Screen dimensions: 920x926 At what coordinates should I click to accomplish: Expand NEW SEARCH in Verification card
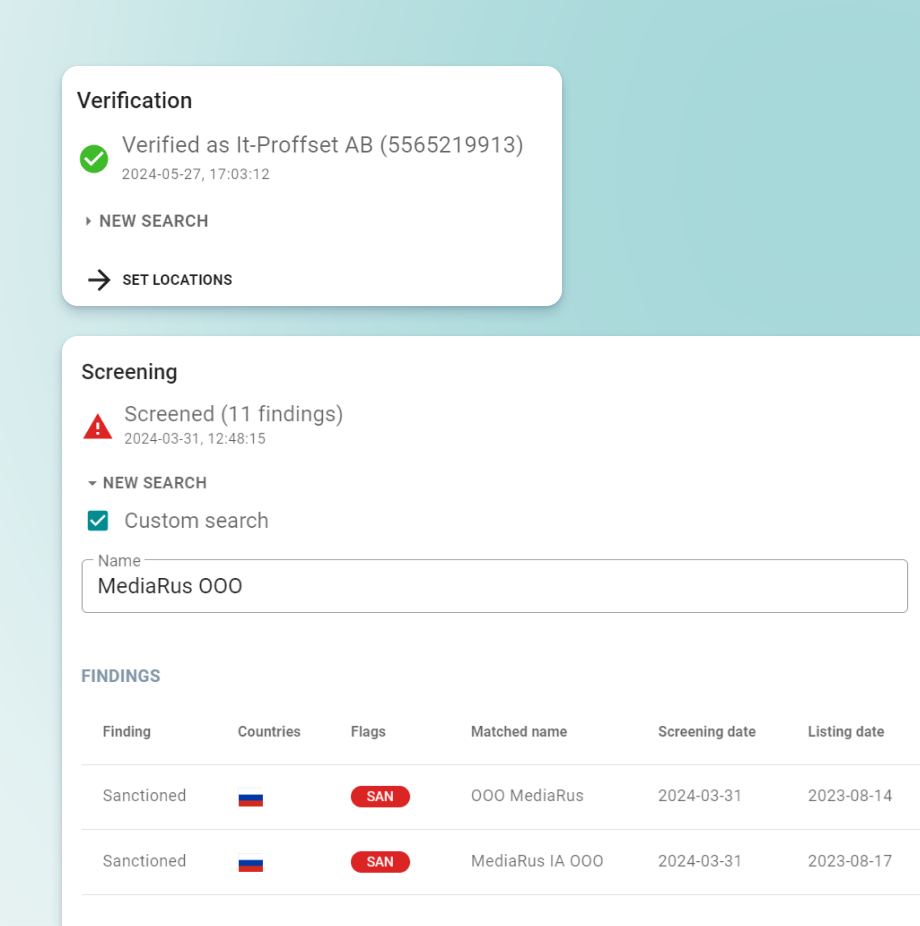tap(147, 221)
